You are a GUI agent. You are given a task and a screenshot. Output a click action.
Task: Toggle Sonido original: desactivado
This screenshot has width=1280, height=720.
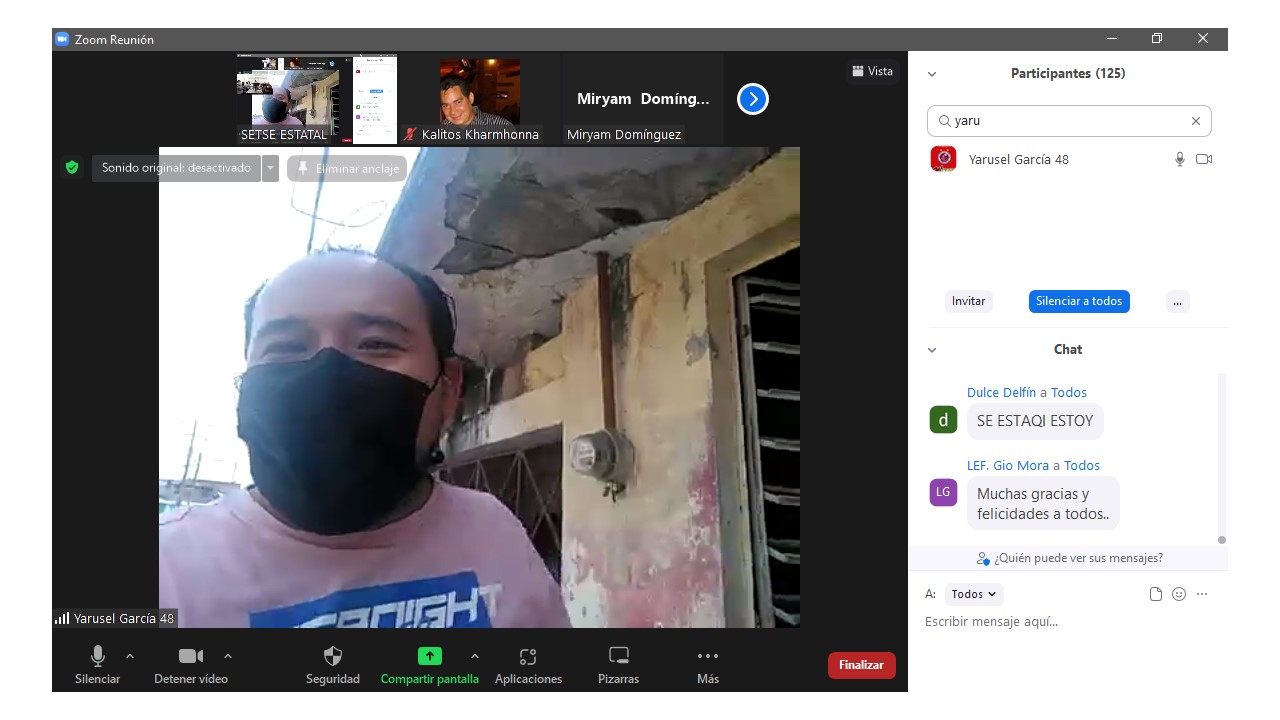[176, 168]
